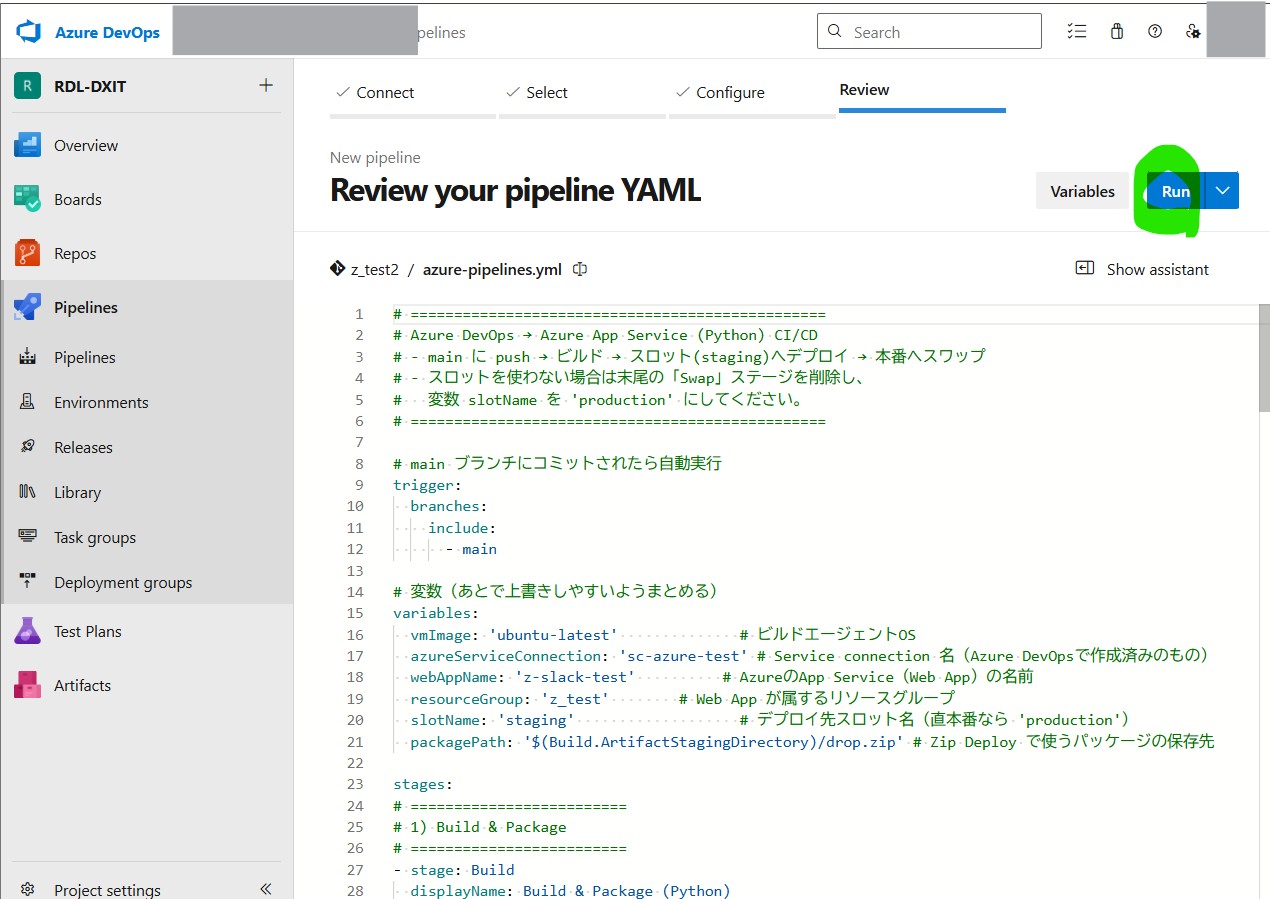
Task: Focus the Search input field
Action: click(929, 32)
